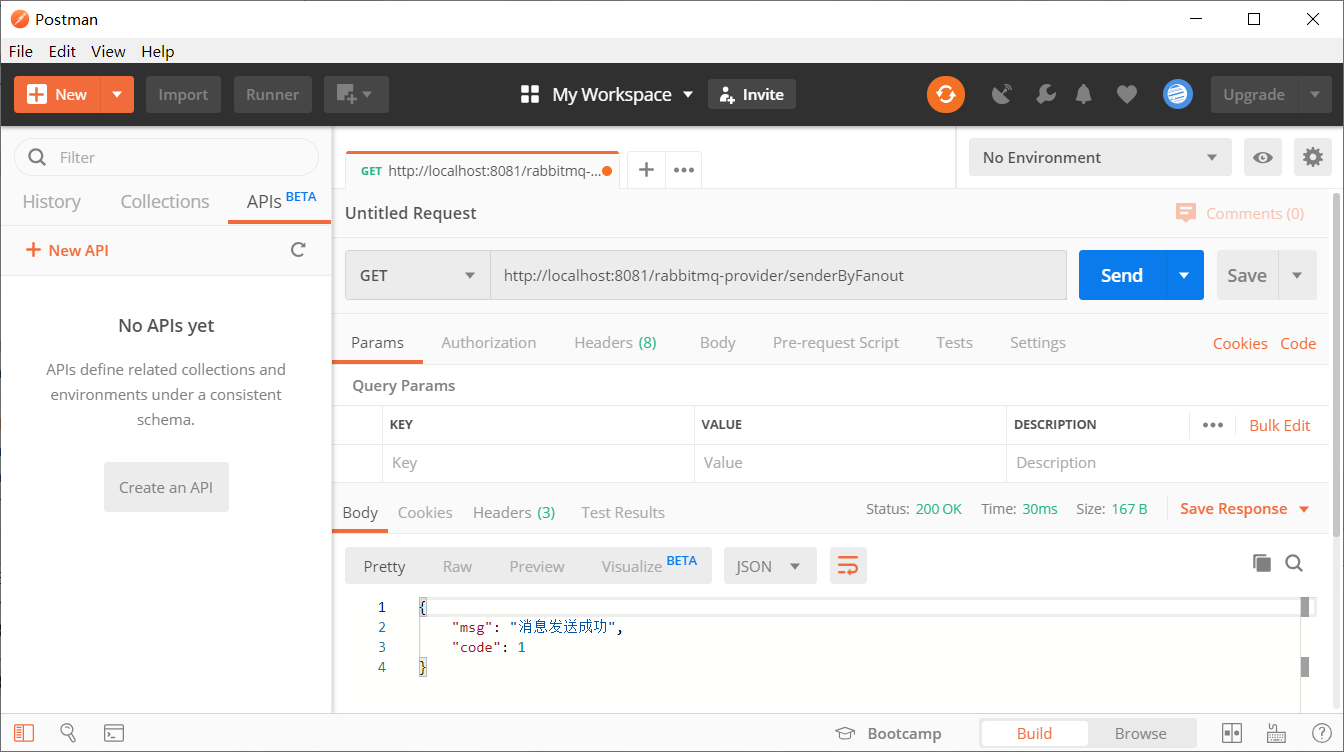
Task: Open the Send options arrow
Action: pos(1184,275)
